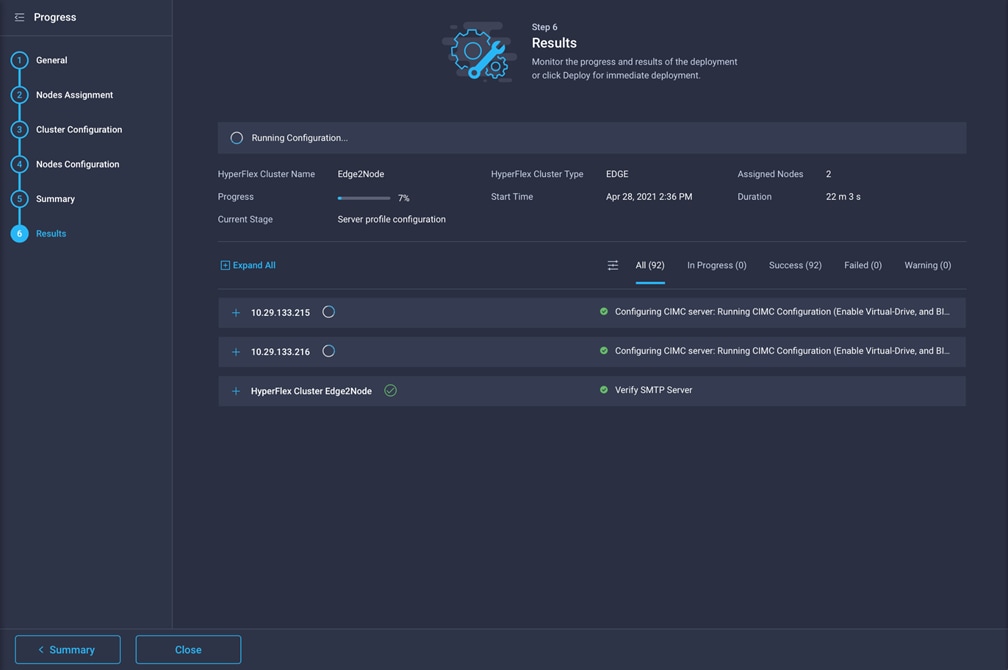Click the status circle for 10.29.133.215
This screenshot has width=1008, height=670.
(x=328, y=312)
